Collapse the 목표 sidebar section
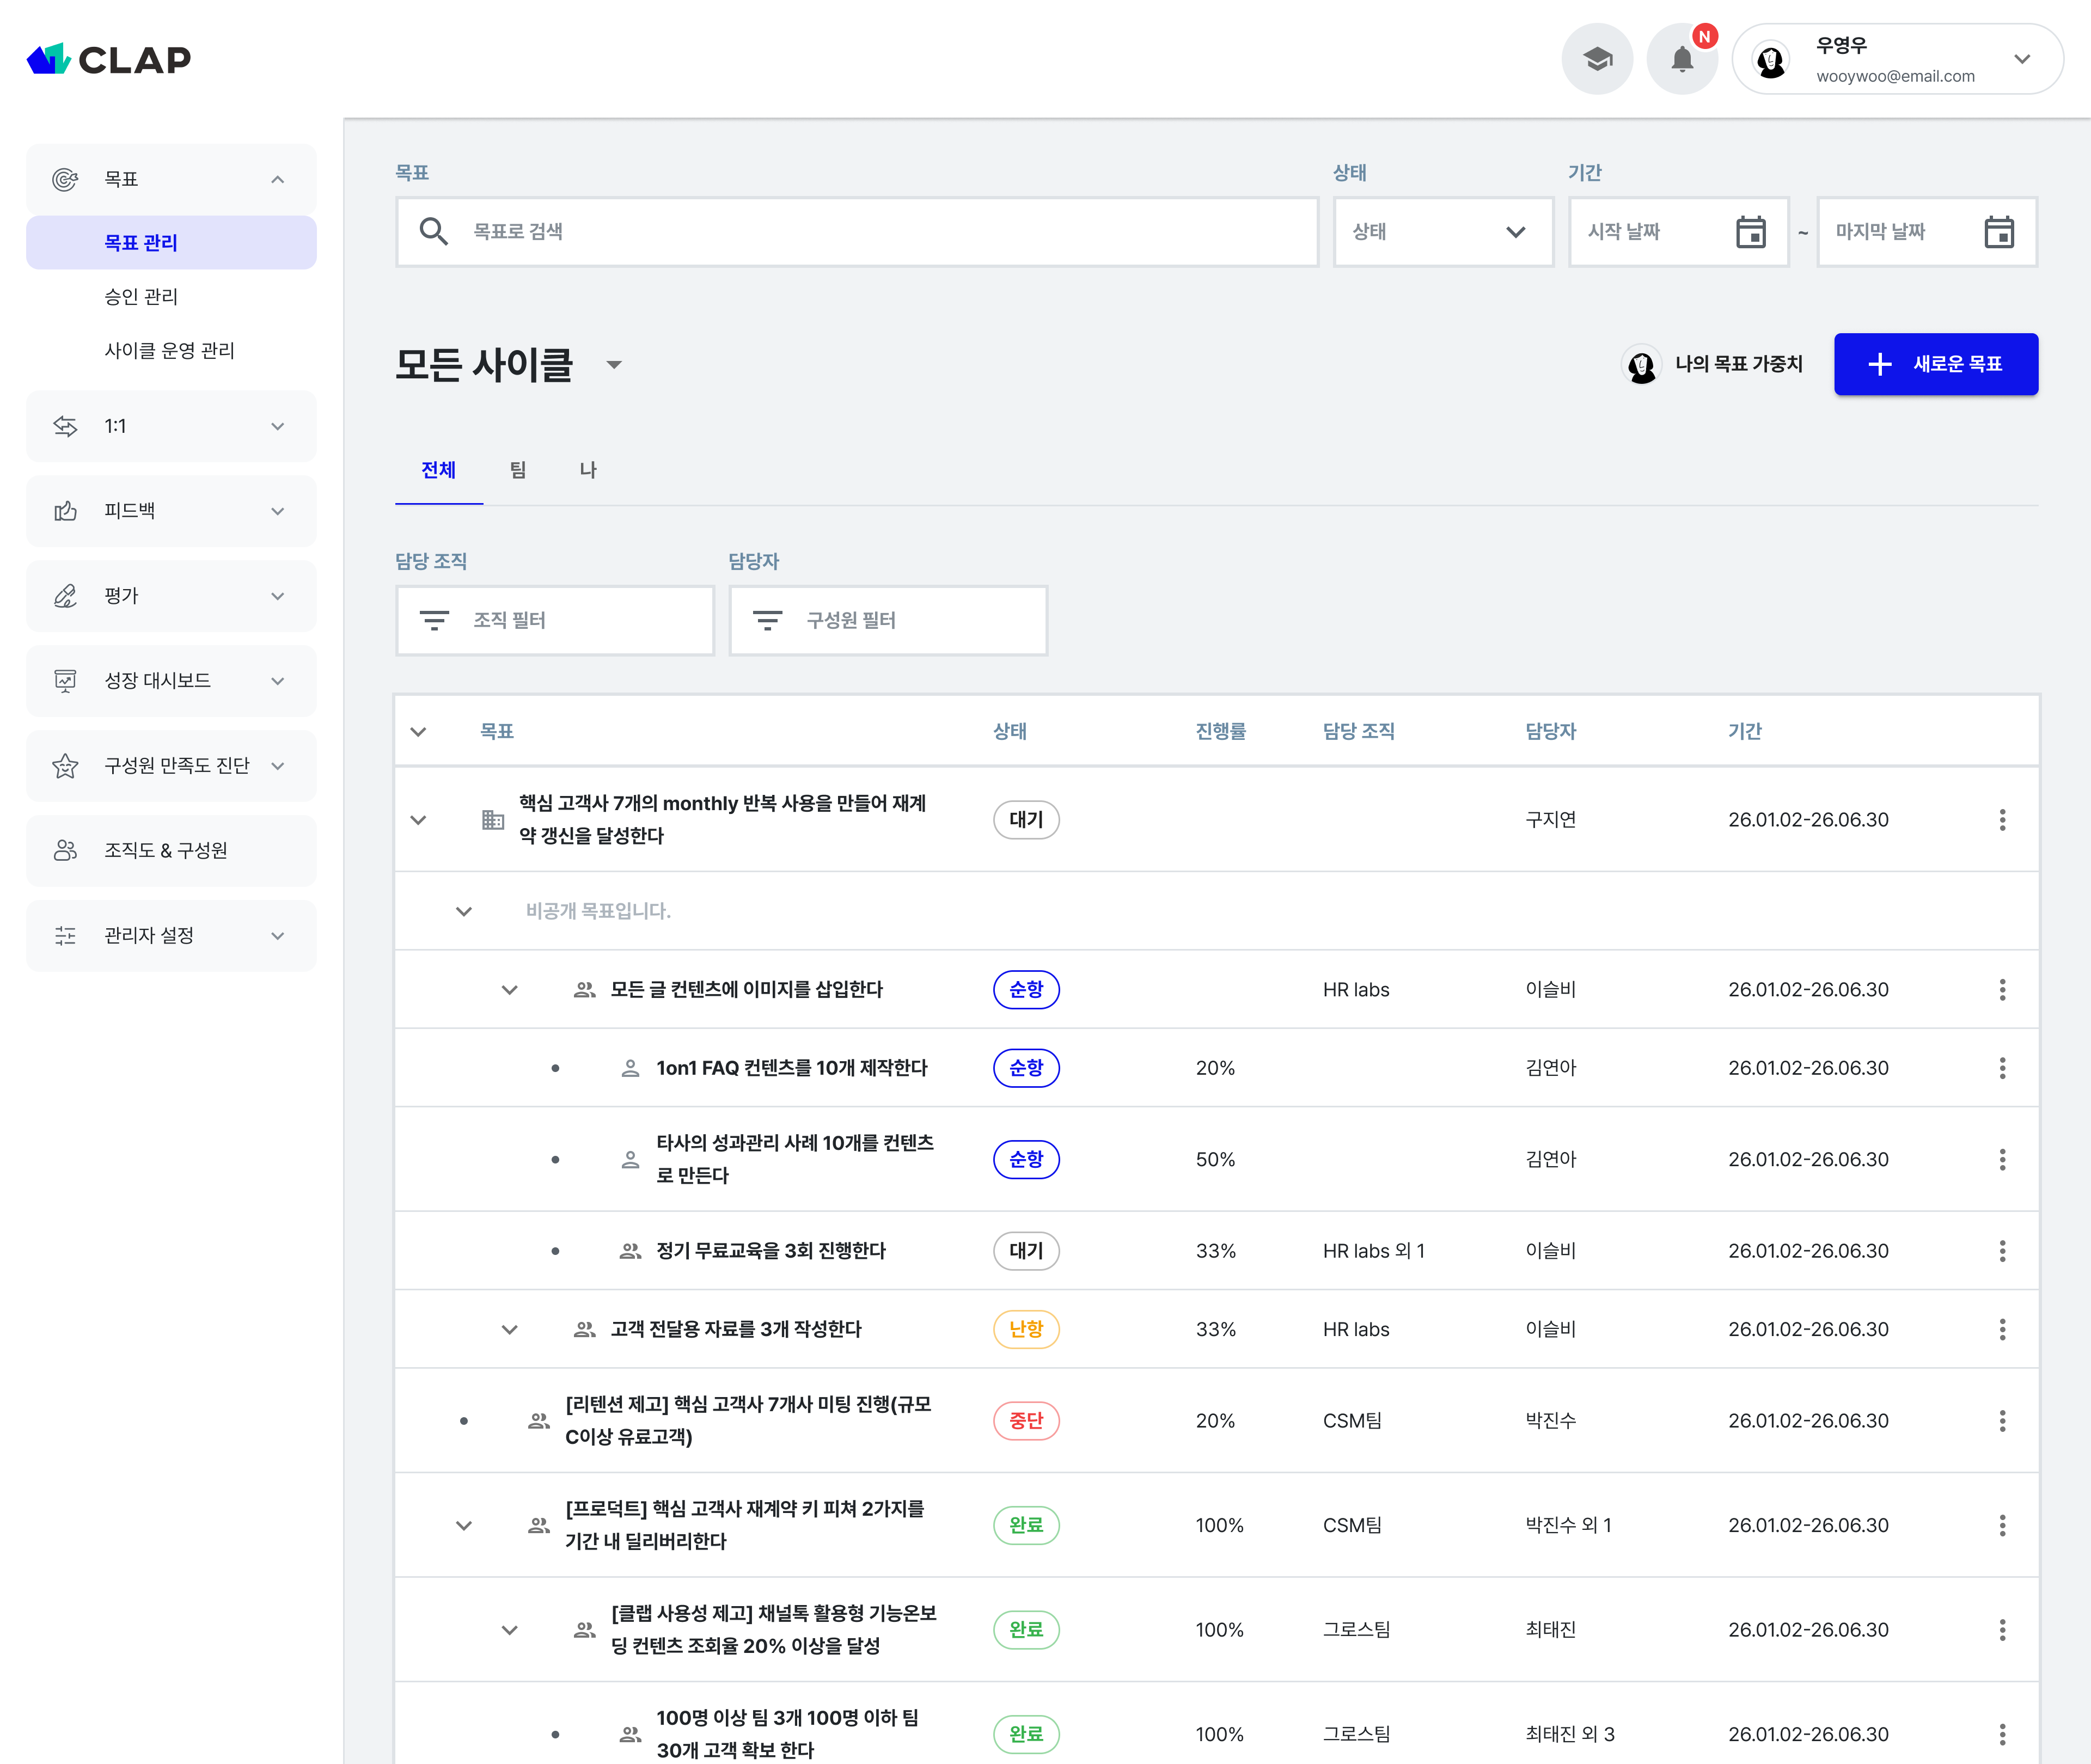The image size is (2091, 1764). pyautogui.click(x=277, y=179)
